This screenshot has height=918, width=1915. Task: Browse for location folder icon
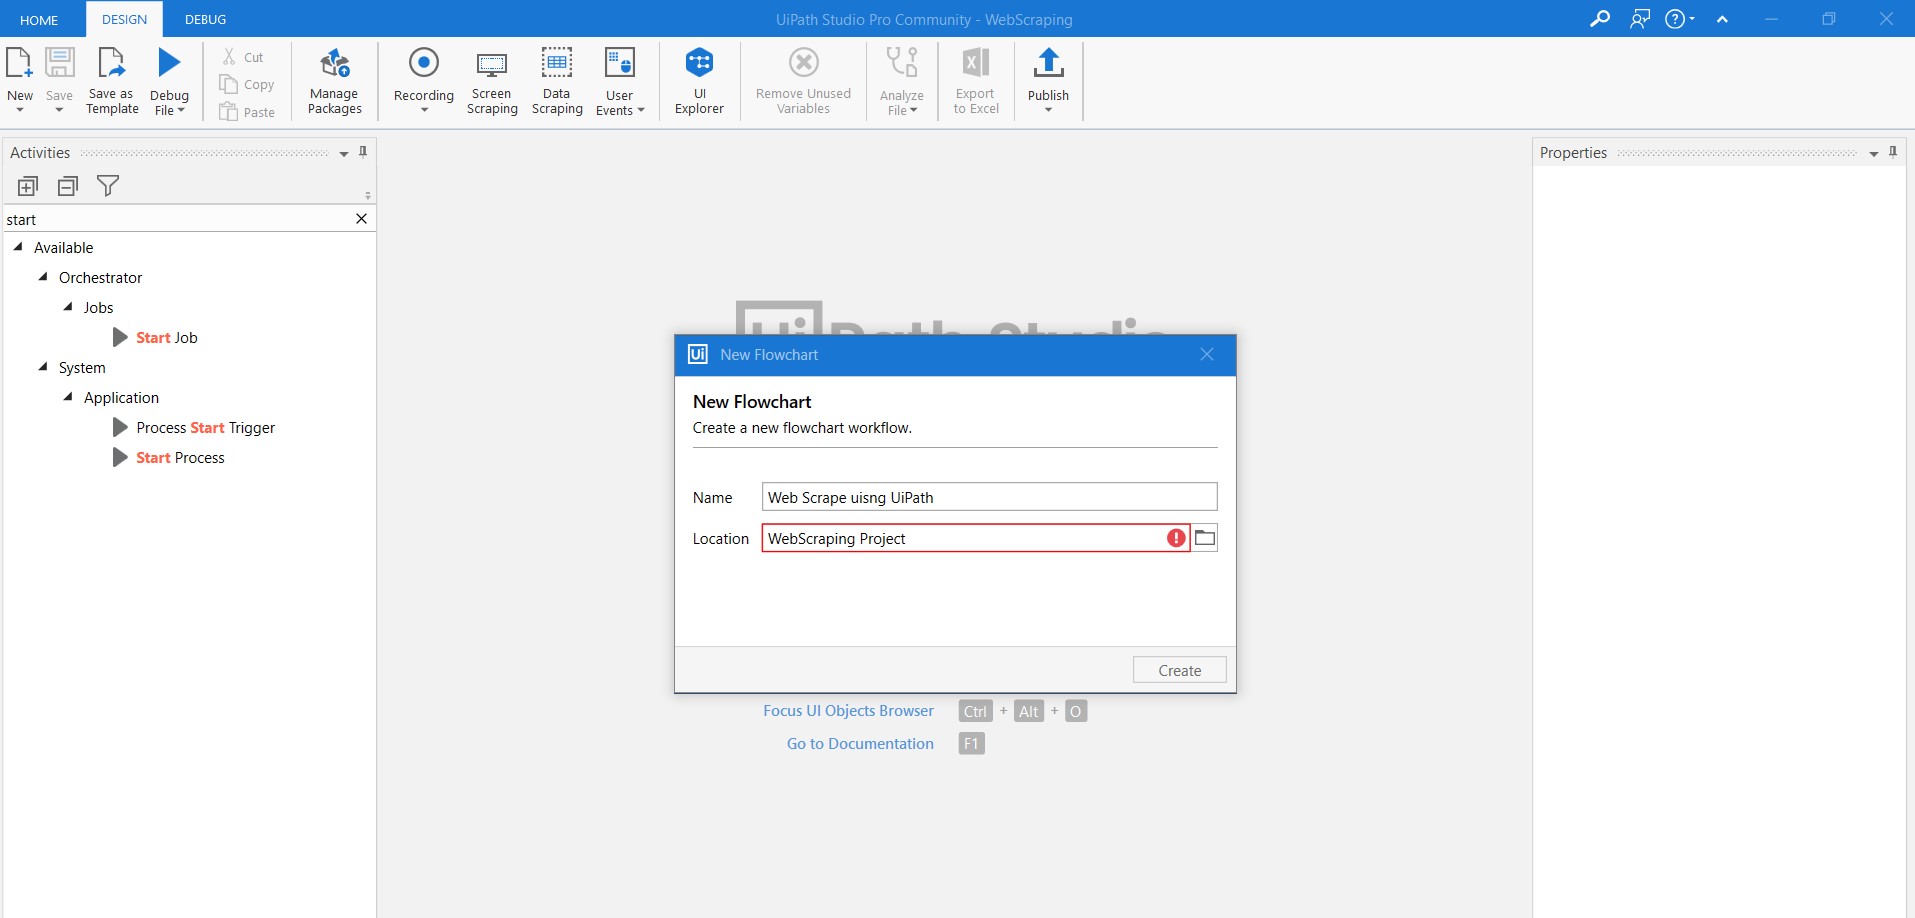pos(1205,538)
